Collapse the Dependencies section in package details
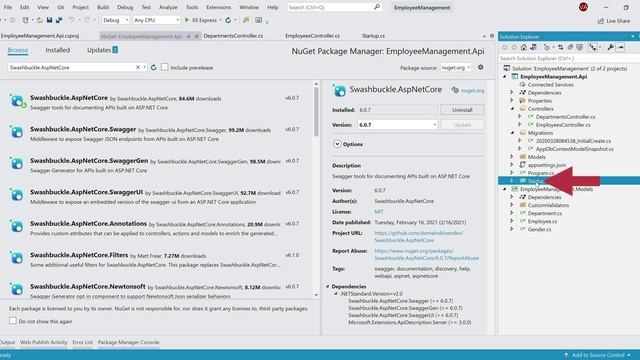This screenshot has height=360, width=640. click(327, 287)
